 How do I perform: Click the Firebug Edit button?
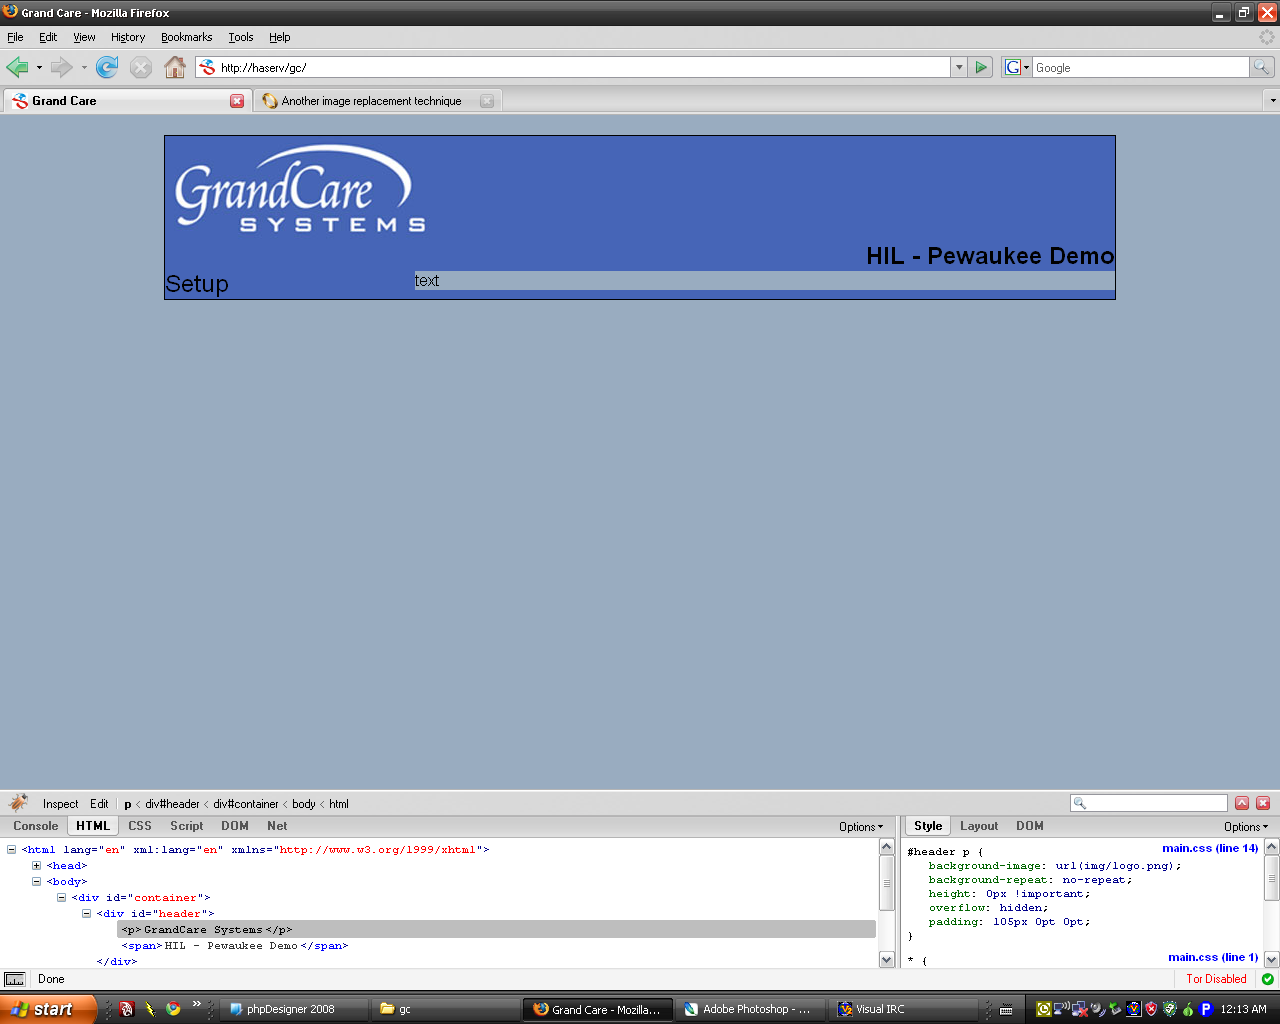99,804
